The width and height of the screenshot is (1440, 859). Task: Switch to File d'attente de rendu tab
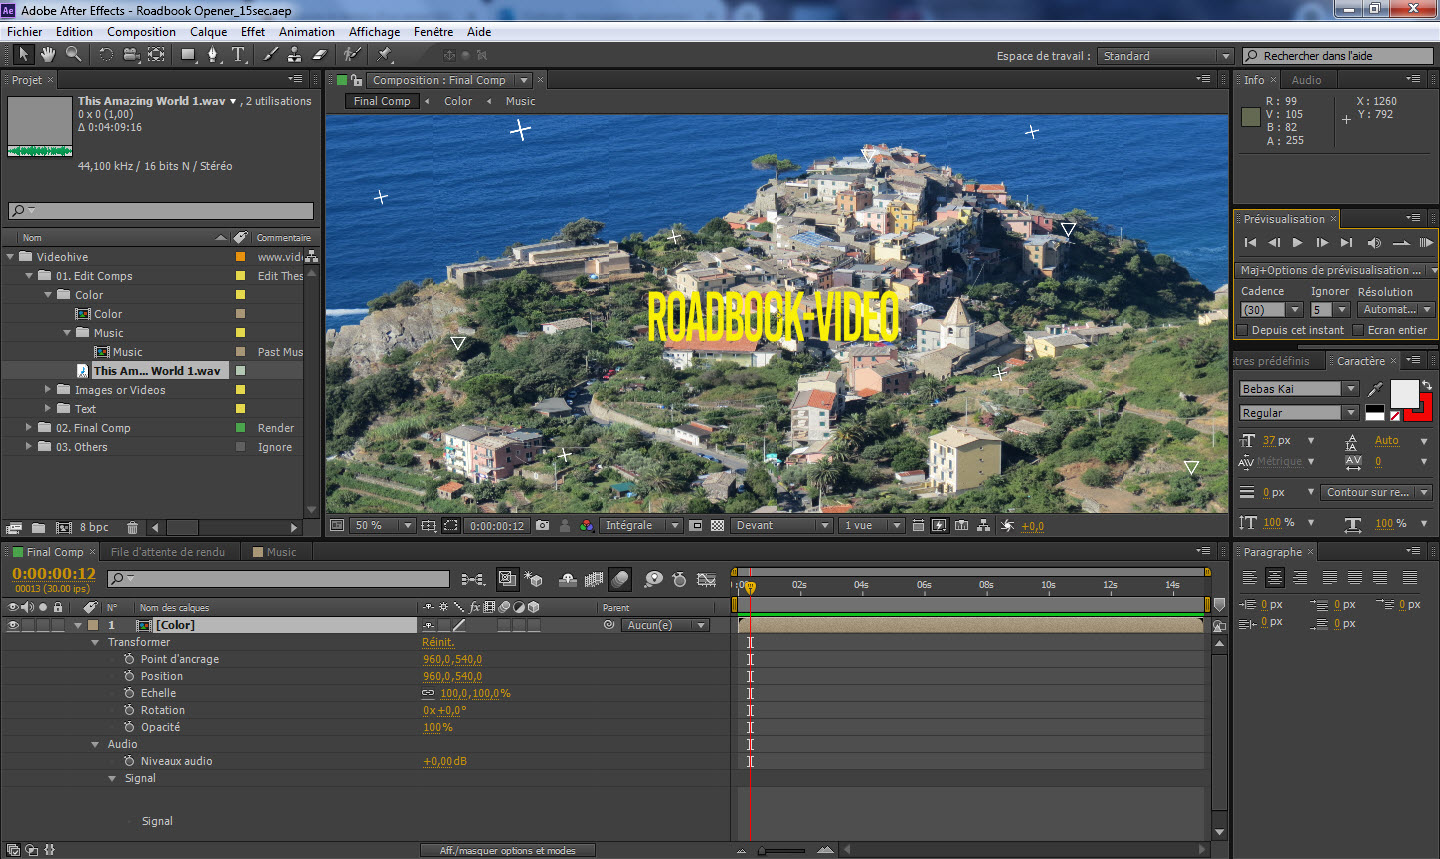168,552
